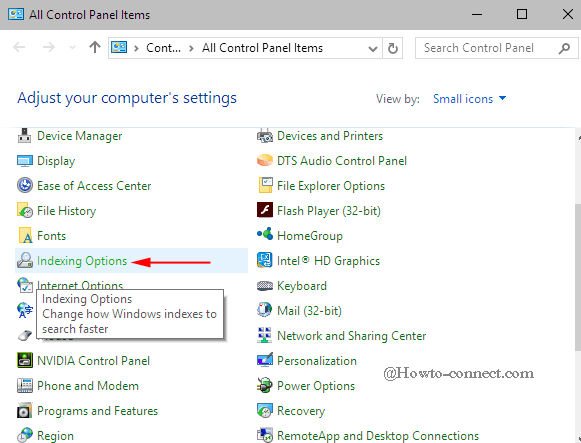The height and width of the screenshot is (443, 581).
Task: Click the Intel HD Graphics icon
Action: click(265, 260)
